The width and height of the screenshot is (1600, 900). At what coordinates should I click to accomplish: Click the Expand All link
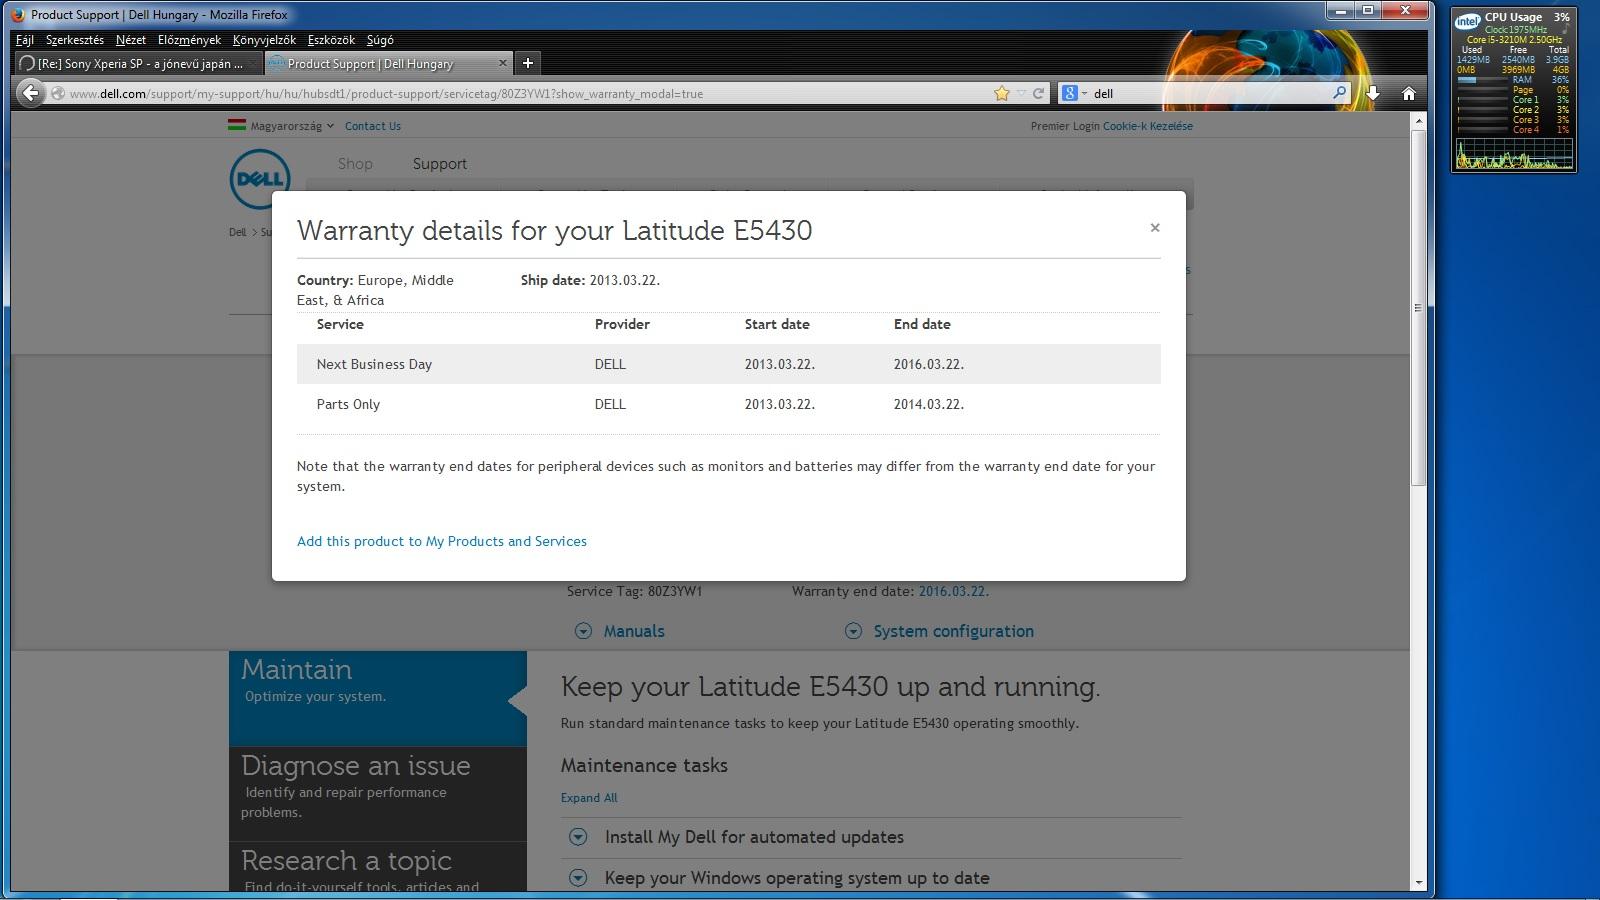(589, 798)
